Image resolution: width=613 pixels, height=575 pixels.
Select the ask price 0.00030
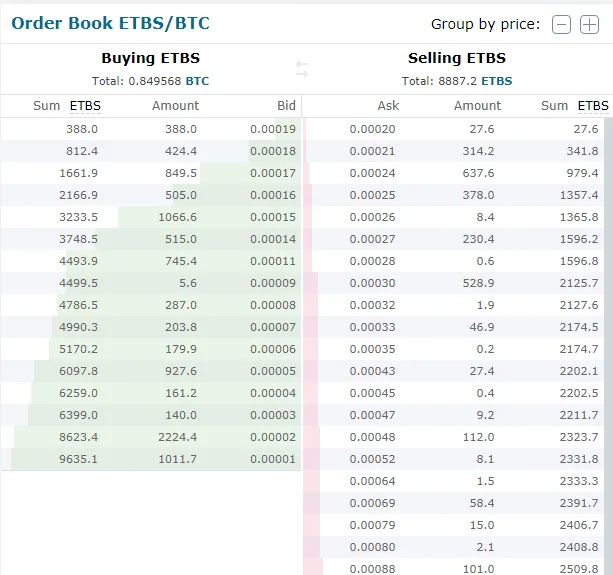(x=372, y=283)
